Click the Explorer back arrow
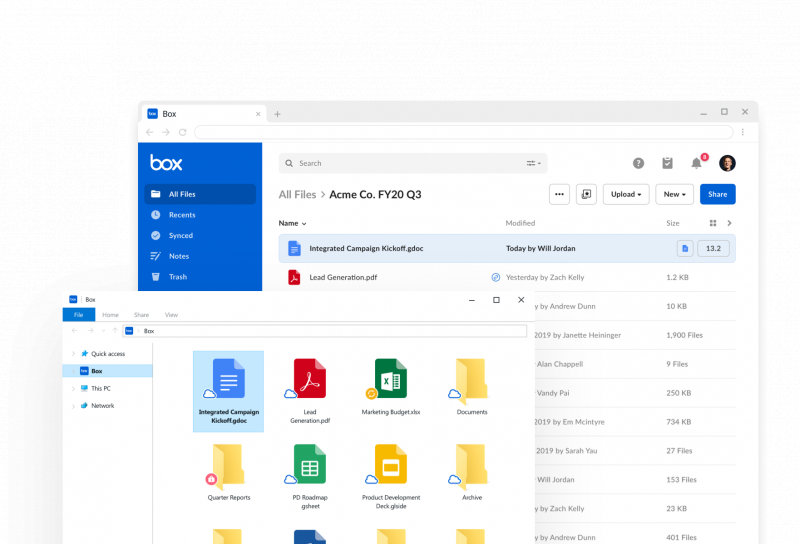 click(74, 331)
